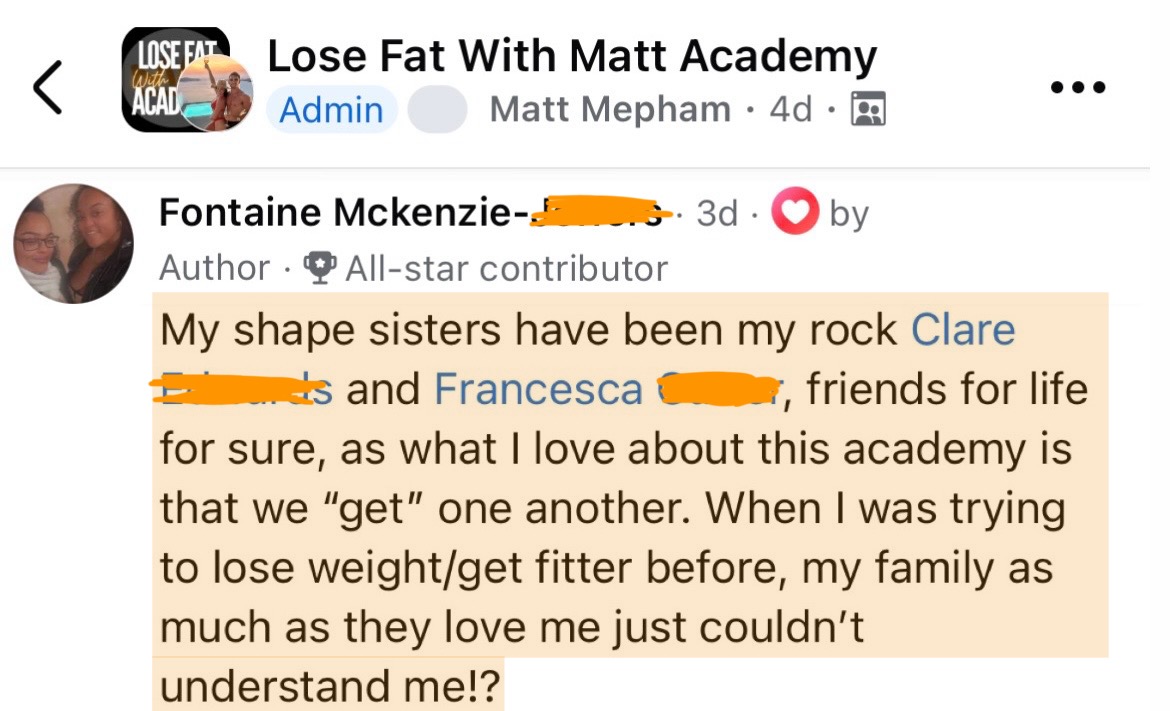Tap the All-star contributor badge text

[506, 268]
